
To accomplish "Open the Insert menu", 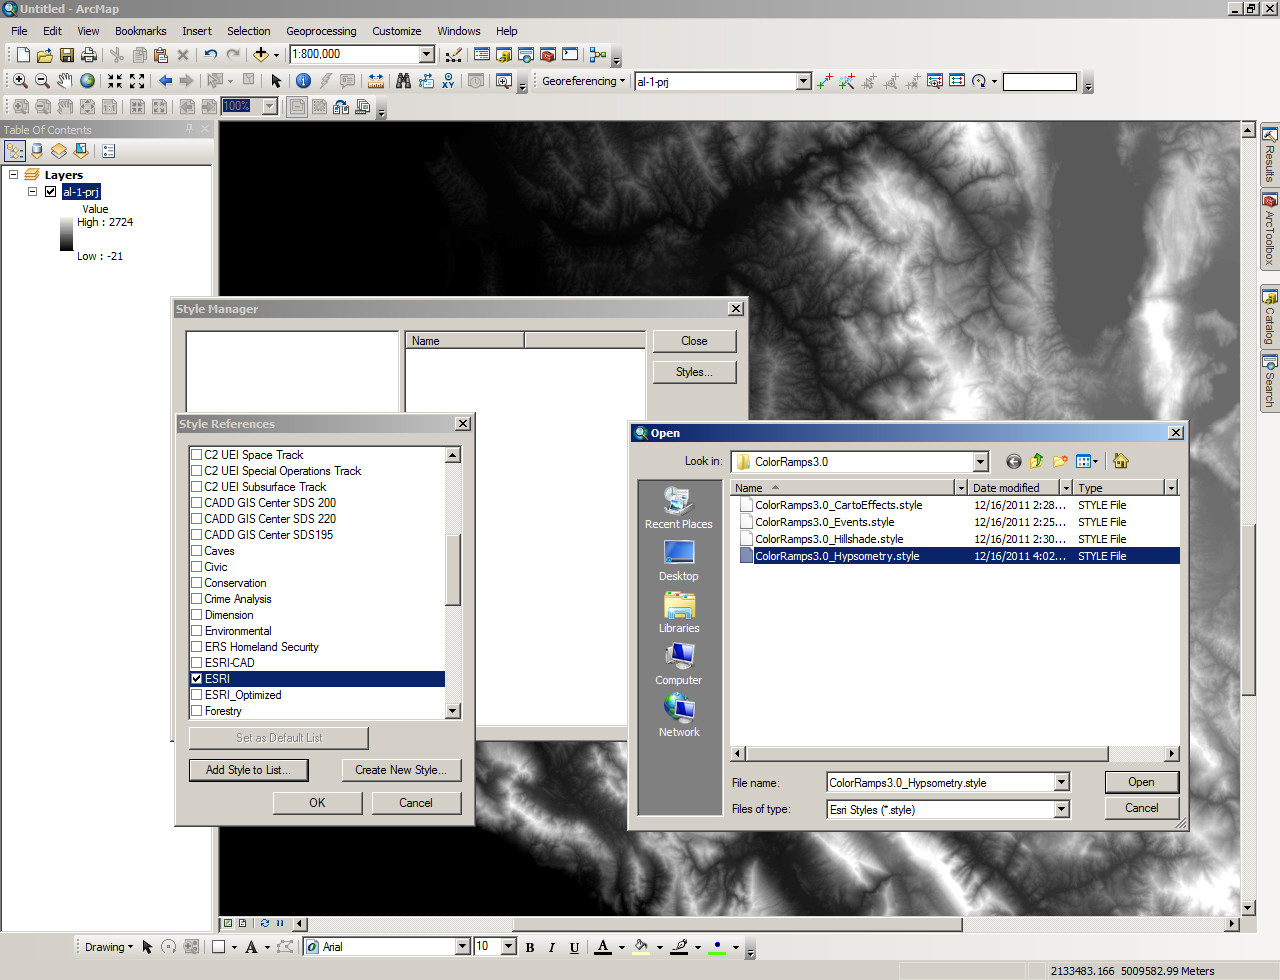I will pyautogui.click(x=197, y=31).
